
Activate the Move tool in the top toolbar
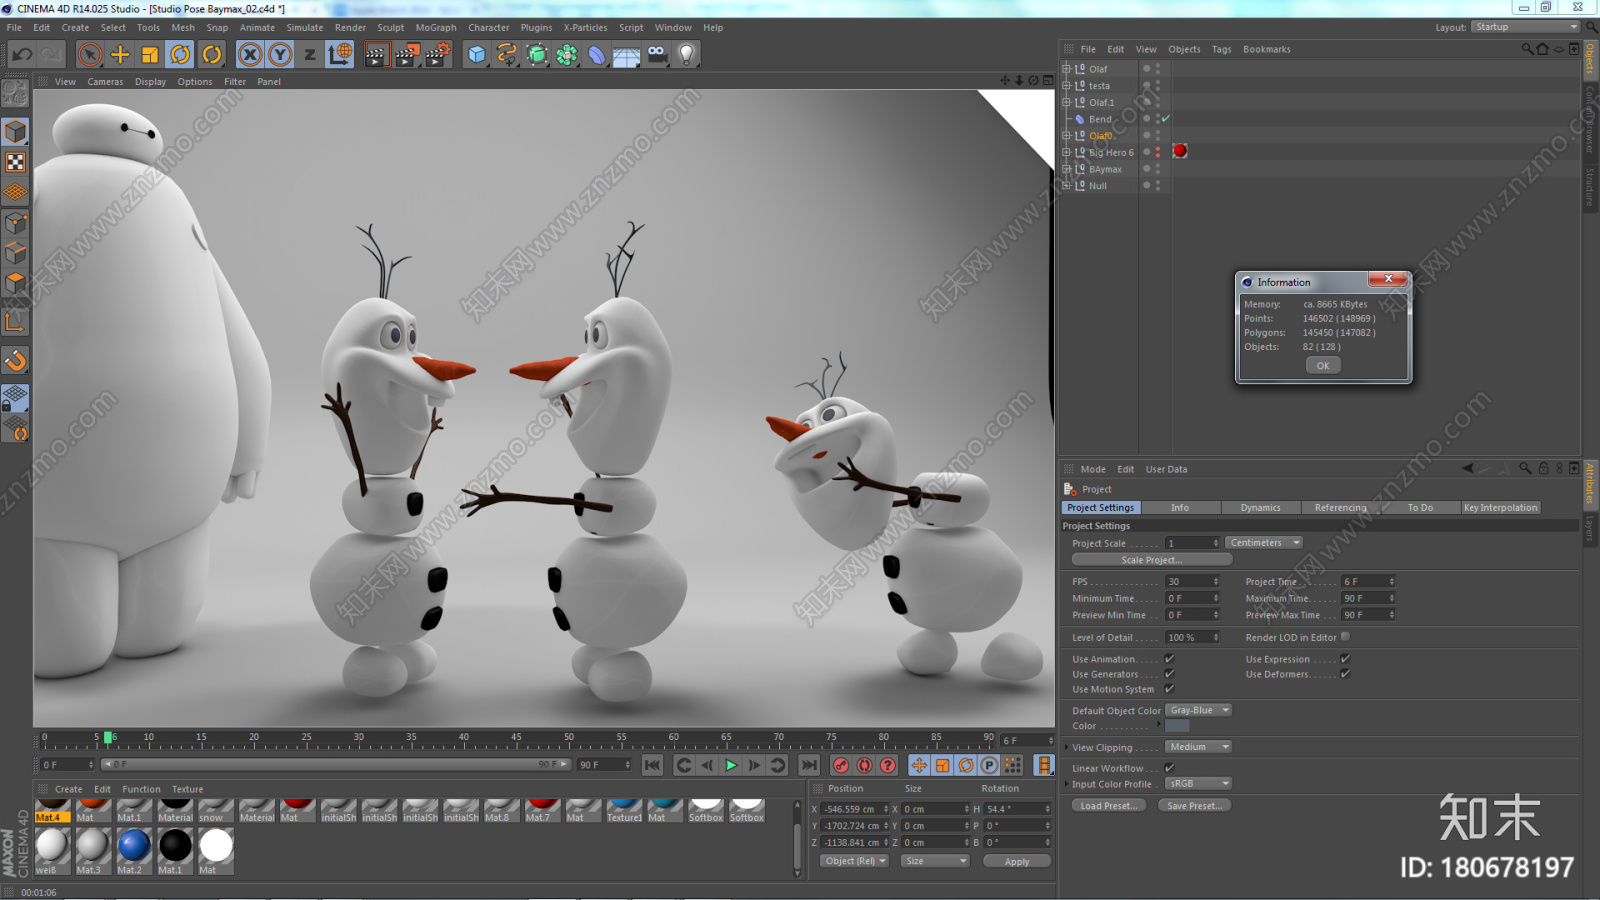point(120,54)
